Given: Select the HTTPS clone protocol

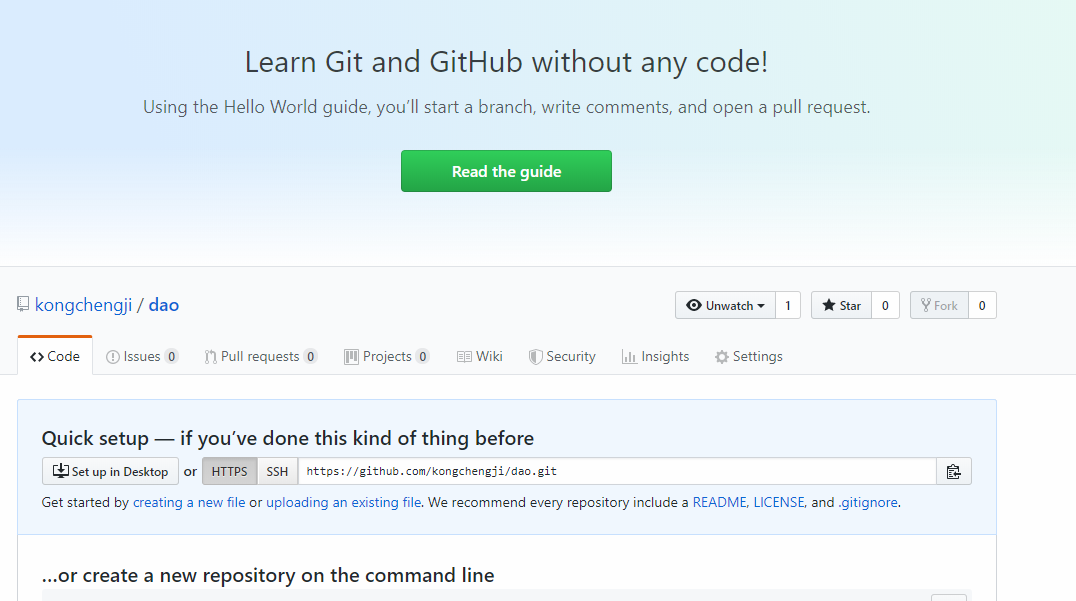Looking at the screenshot, I should (x=229, y=471).
